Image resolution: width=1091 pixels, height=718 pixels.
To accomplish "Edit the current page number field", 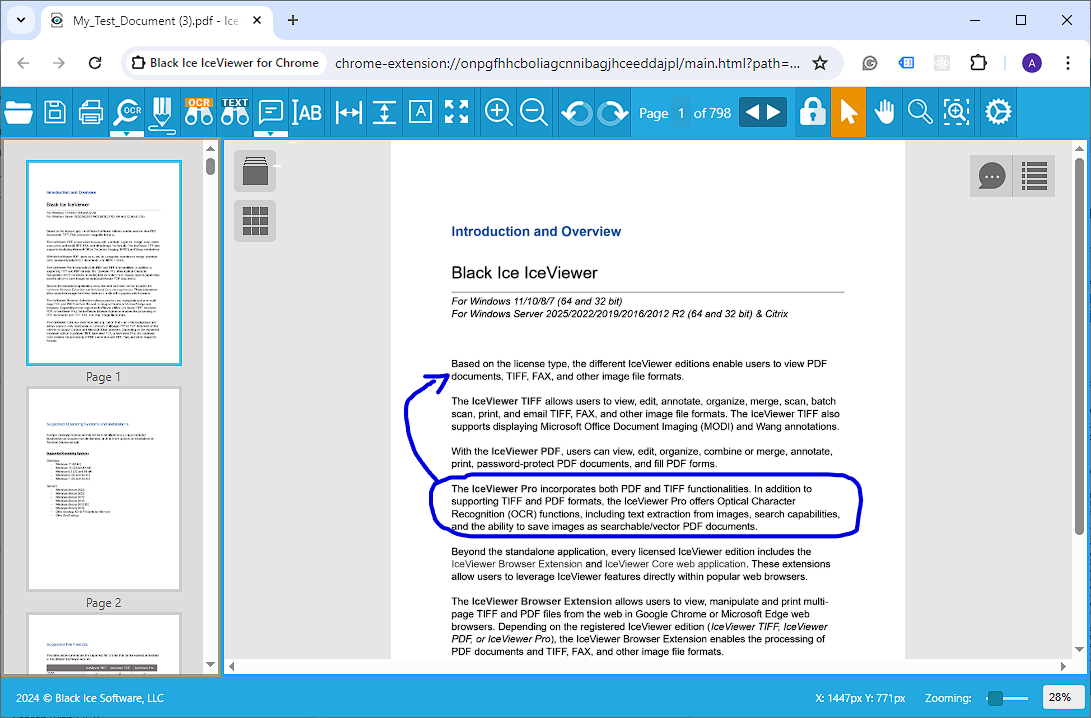I will coord(681,113).
